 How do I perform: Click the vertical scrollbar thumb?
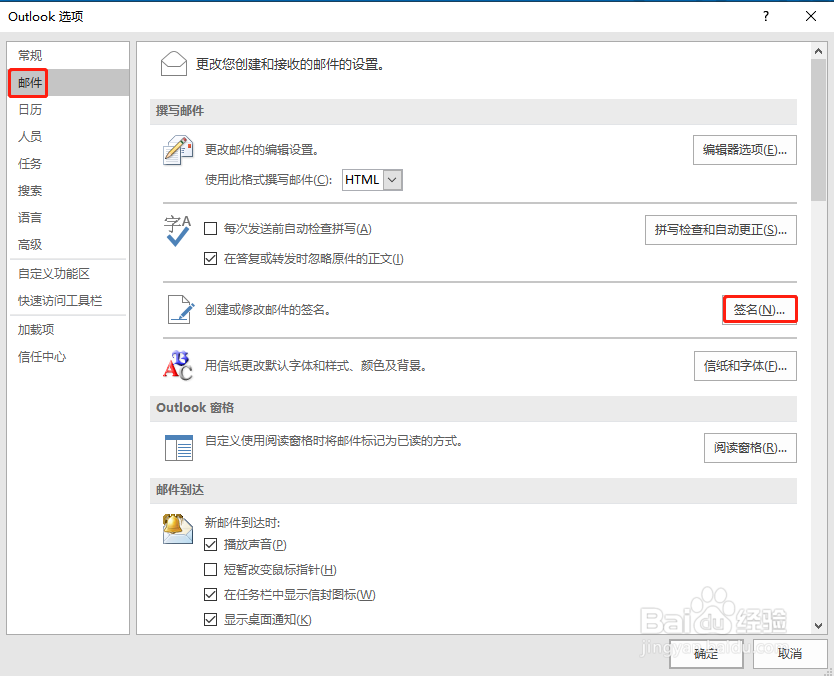pyautogui.click(x=818, y=130)
